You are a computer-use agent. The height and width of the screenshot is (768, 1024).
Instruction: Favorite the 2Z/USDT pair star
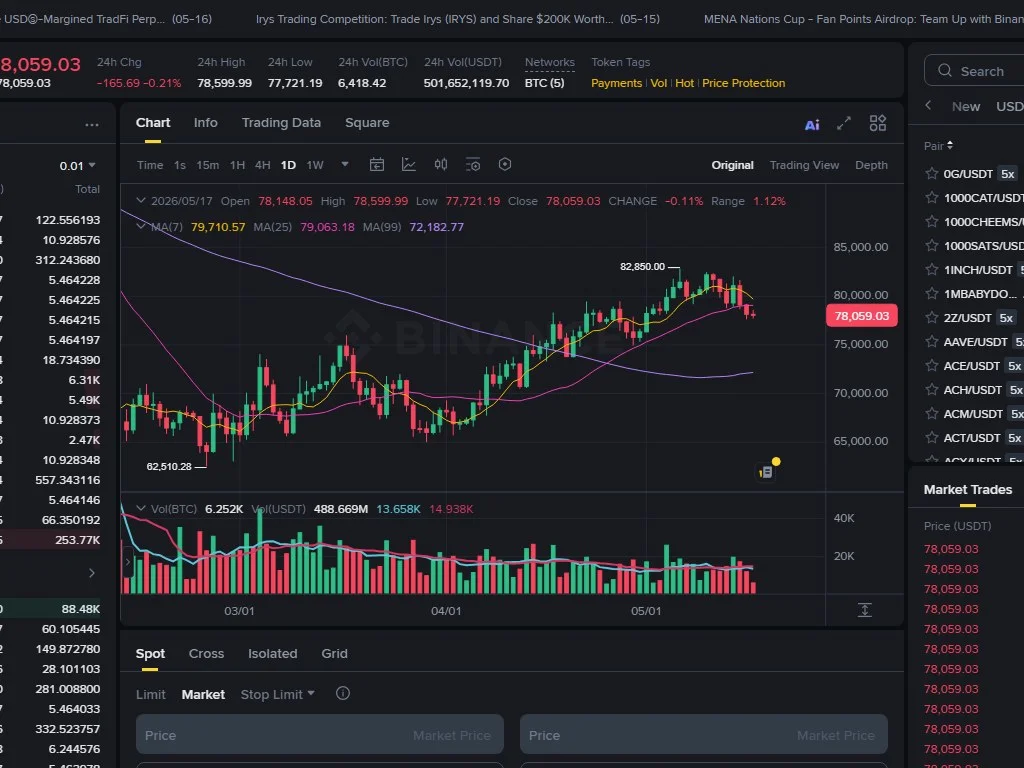point(932,318)
